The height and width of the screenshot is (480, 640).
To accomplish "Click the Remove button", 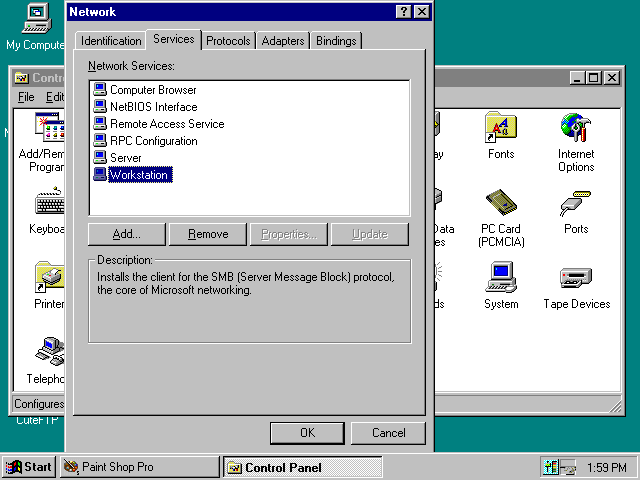I will coord(208,234).
